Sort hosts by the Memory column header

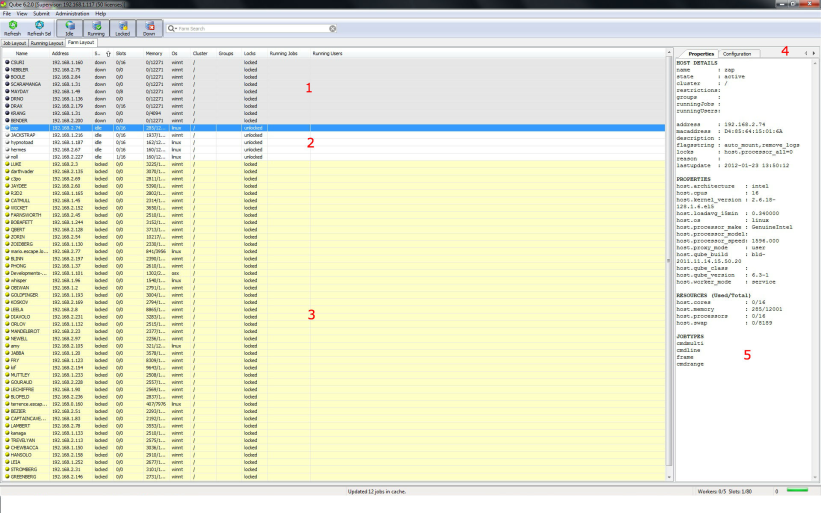coord(154,53)
